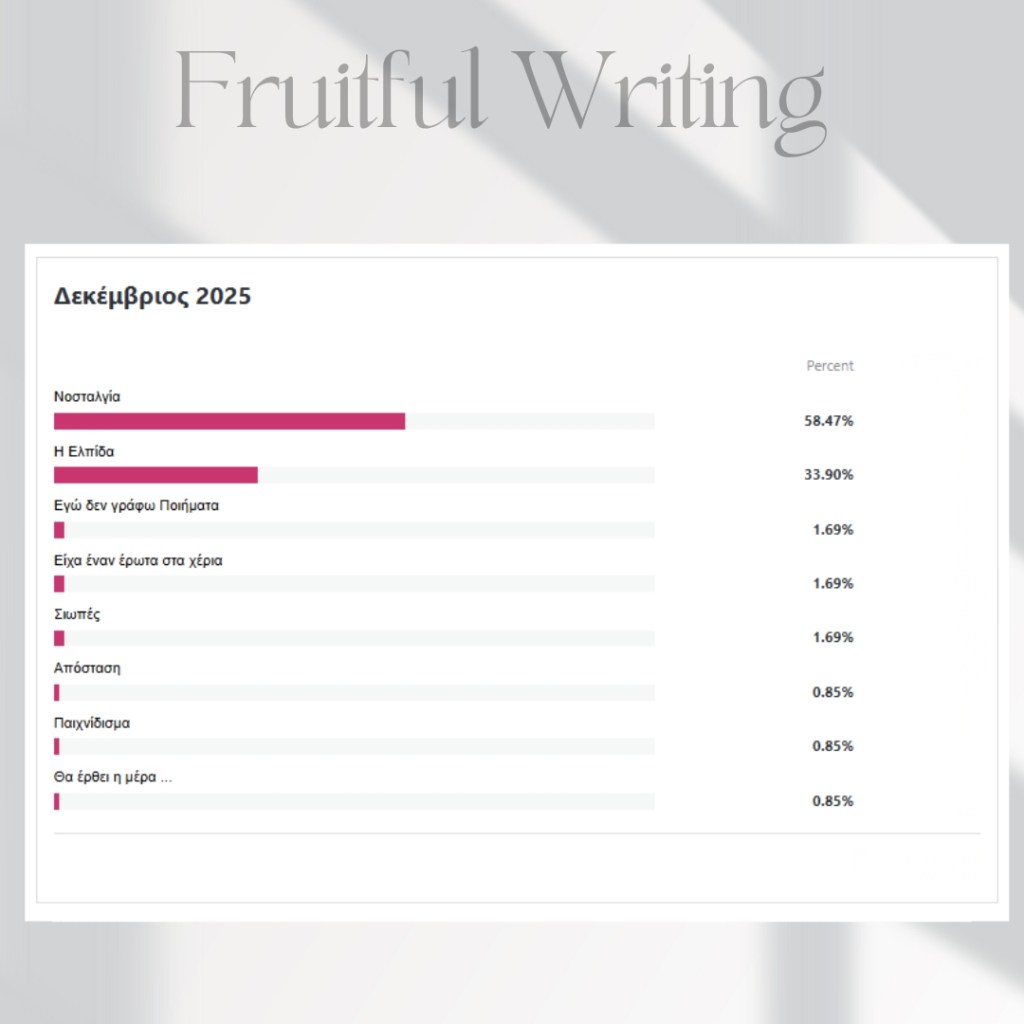1024x1024 pixels.
Task: Select the Η Ελπίδα option label
Action: (84, 451)
